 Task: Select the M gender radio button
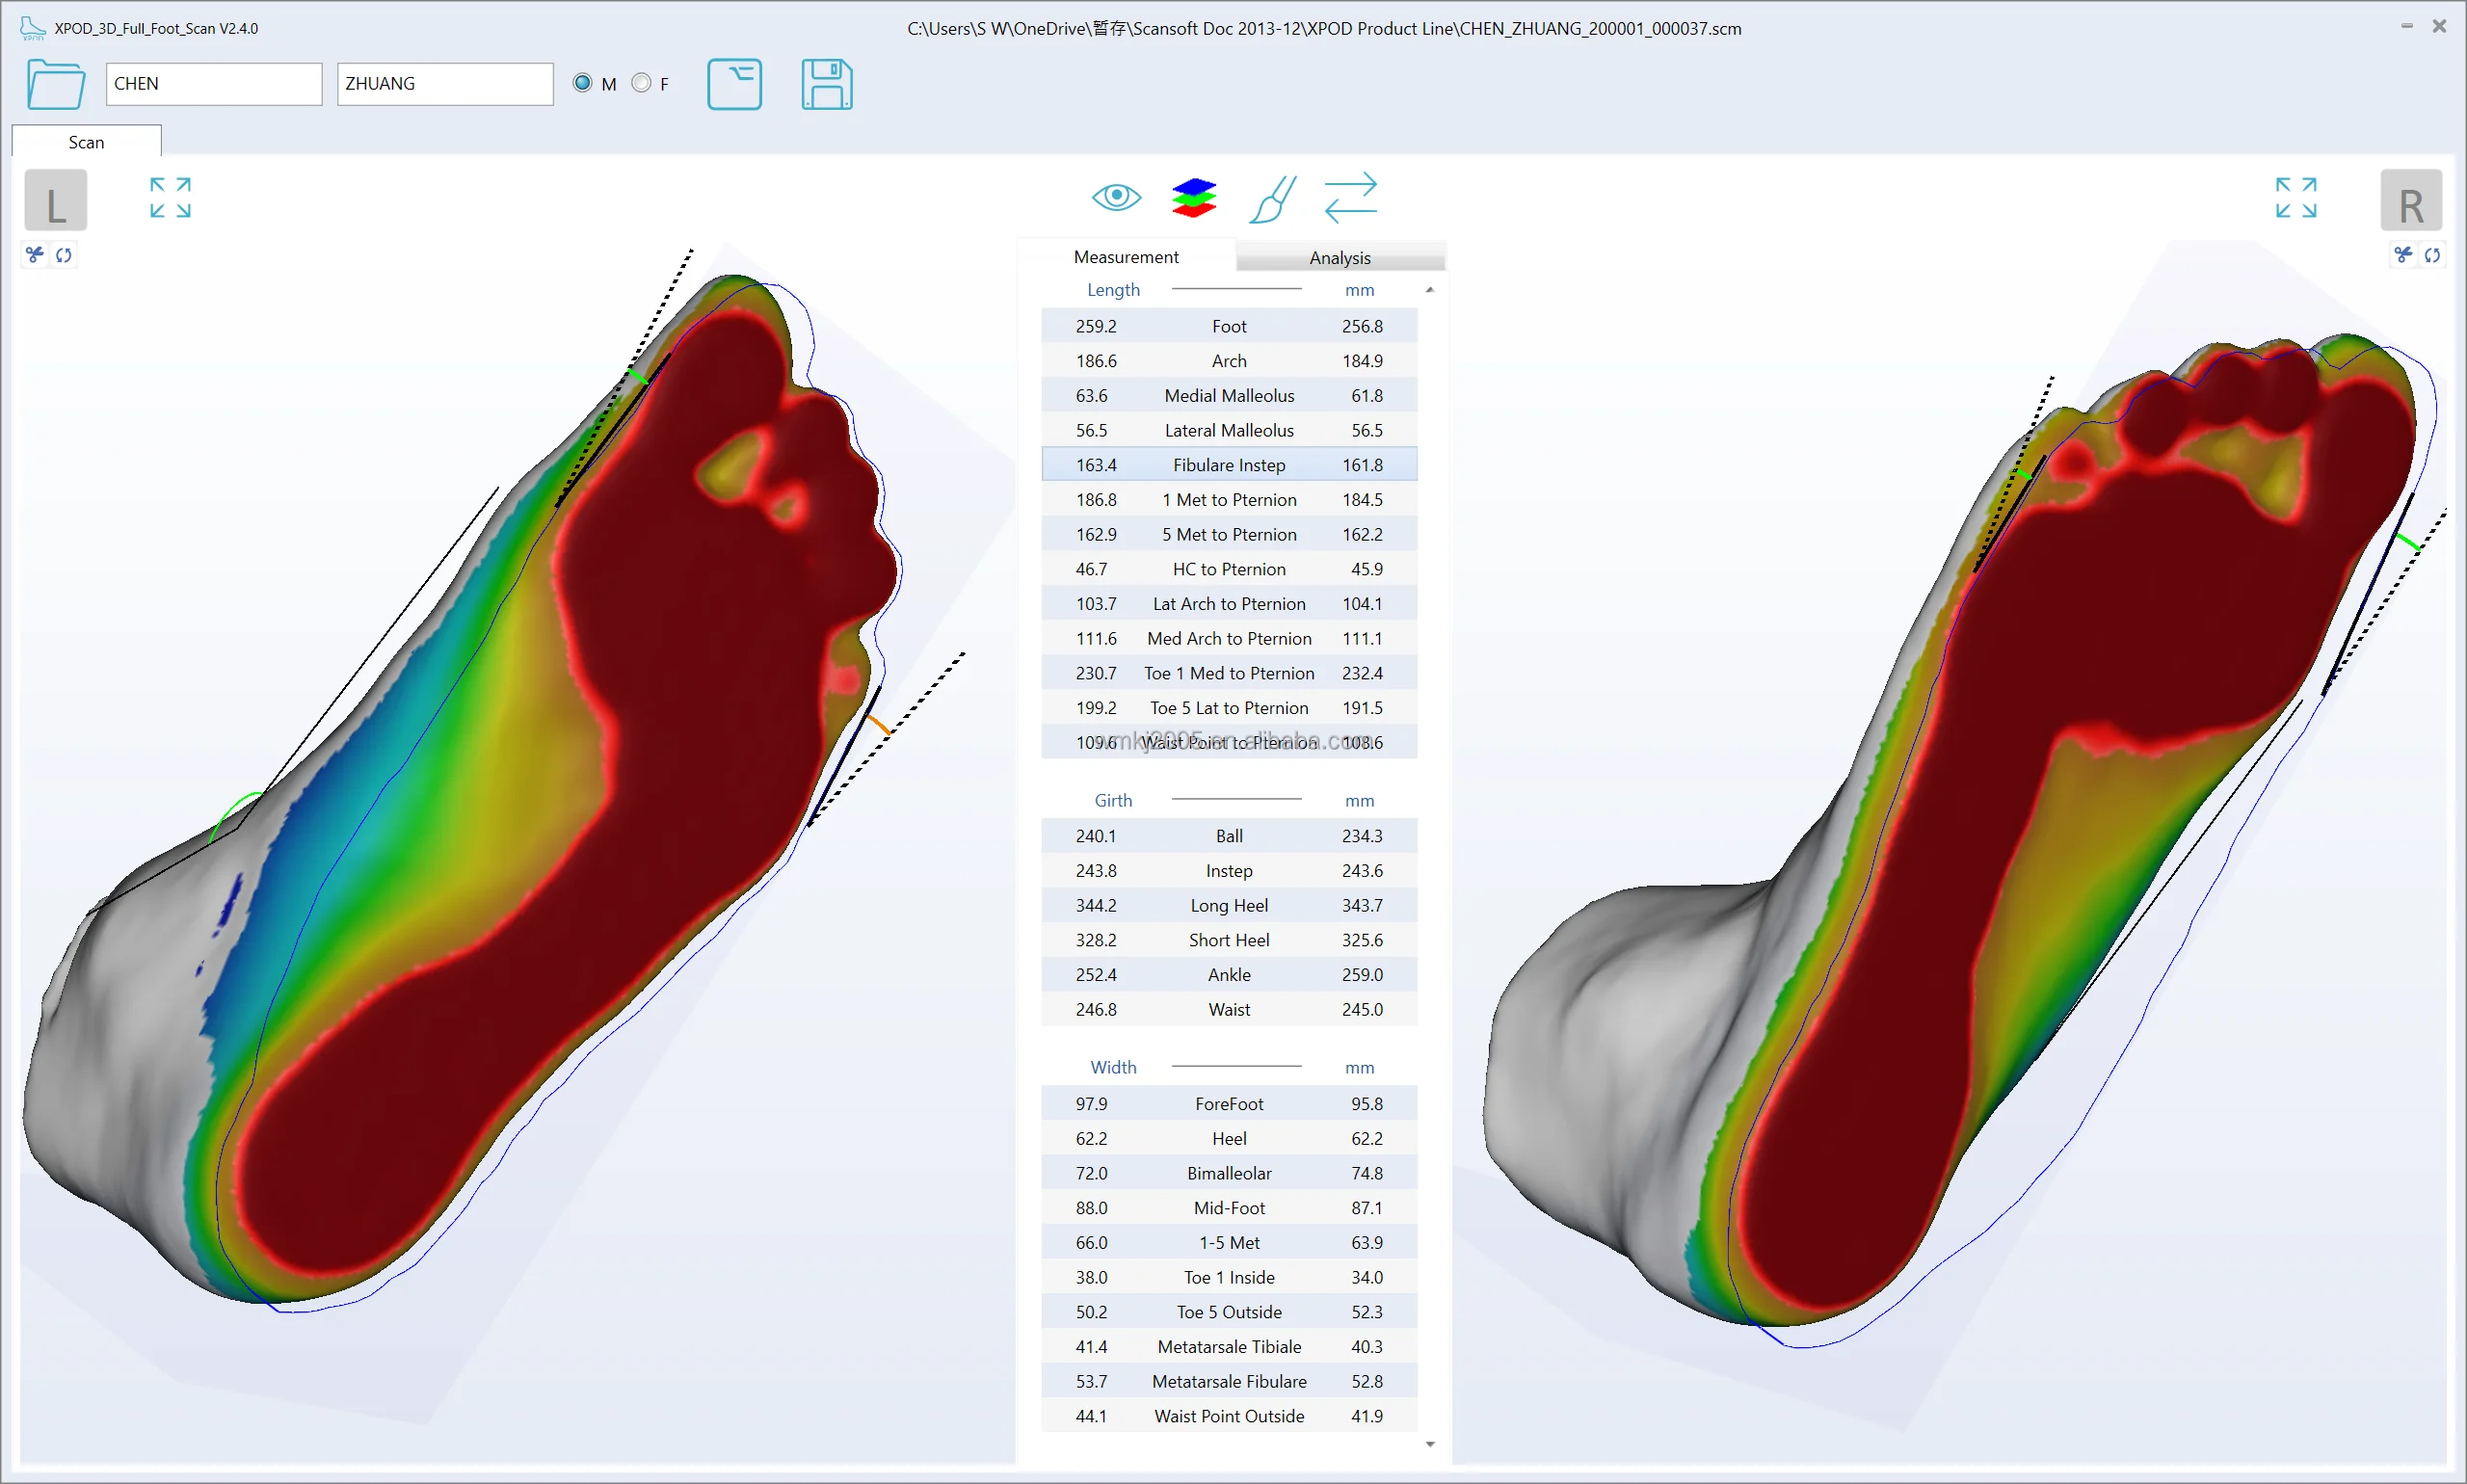(x=582, y=83)
